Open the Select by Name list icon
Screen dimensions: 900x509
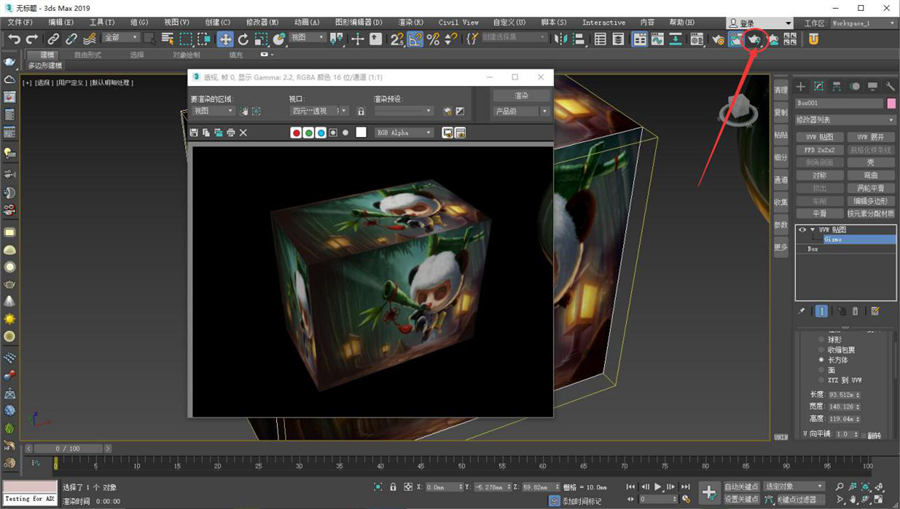168,39
